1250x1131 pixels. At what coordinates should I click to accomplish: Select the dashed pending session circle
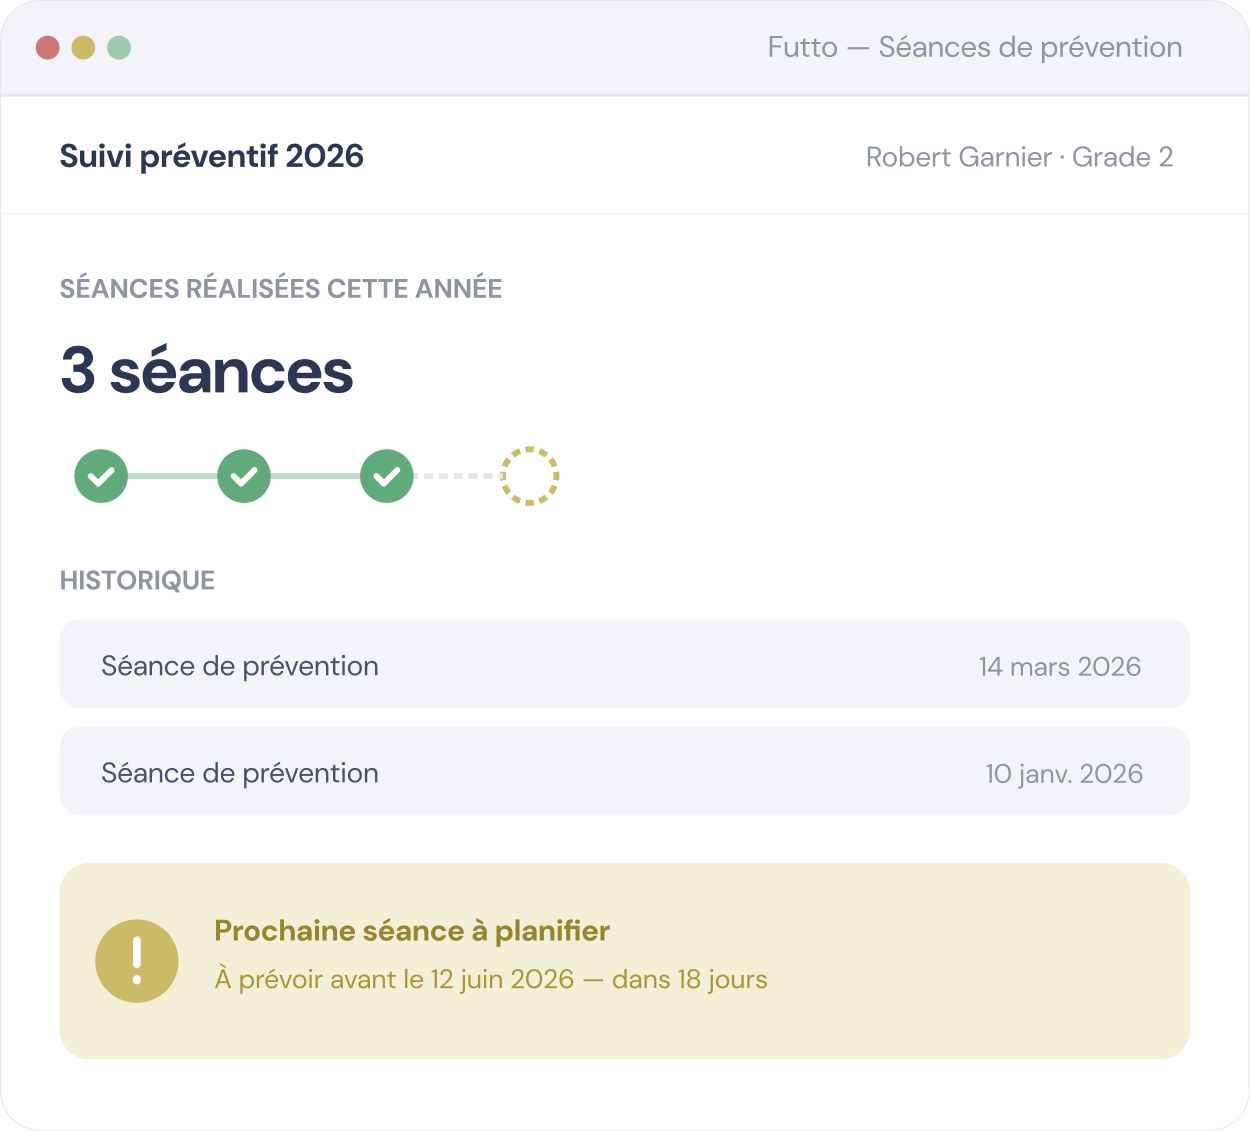(529, 476)
